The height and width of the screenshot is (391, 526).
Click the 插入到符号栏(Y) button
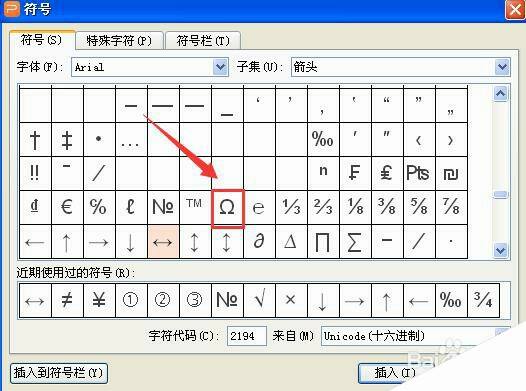[59, 373]
